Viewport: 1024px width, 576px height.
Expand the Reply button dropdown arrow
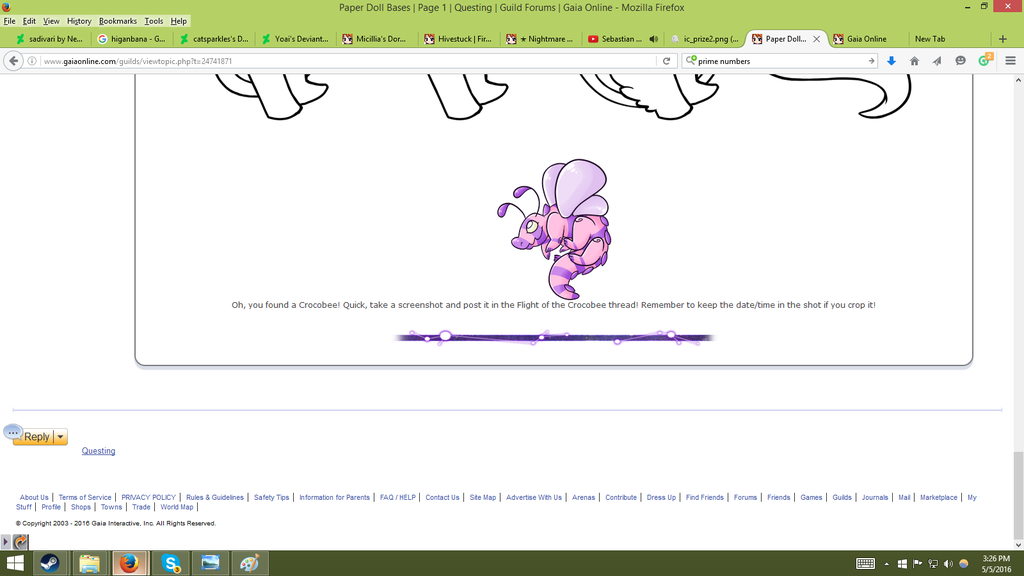[x=60, y=437]
